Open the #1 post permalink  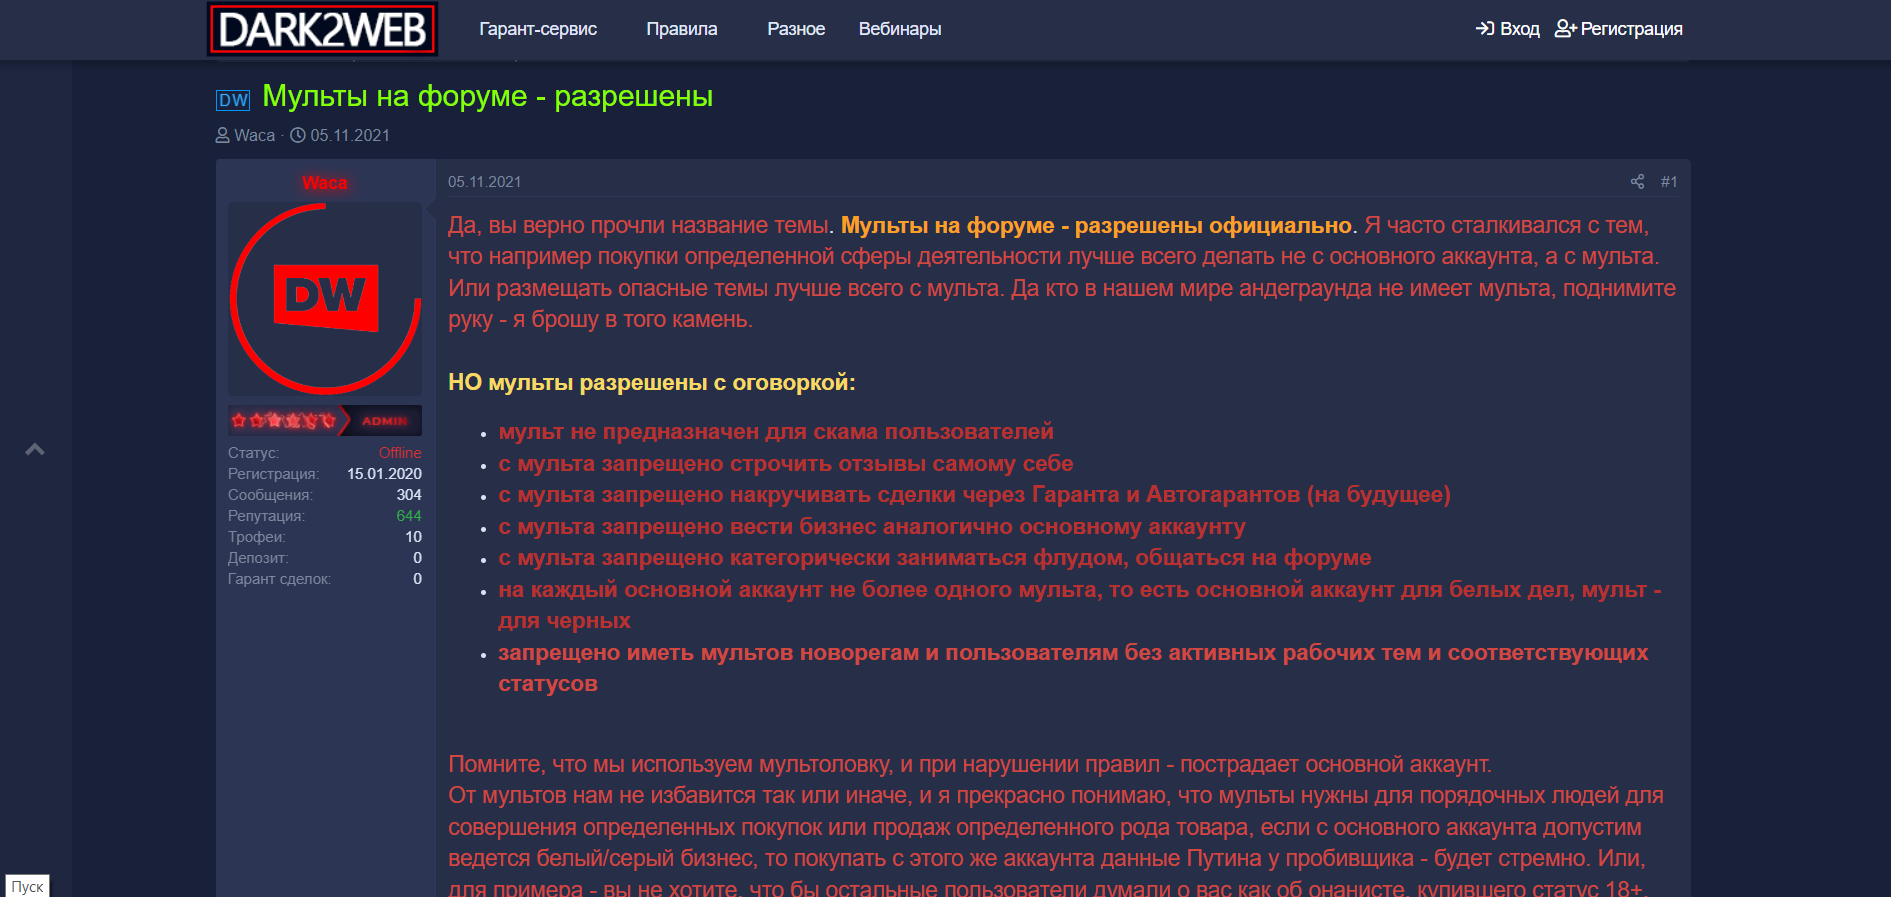click(x=1669, y=182)
